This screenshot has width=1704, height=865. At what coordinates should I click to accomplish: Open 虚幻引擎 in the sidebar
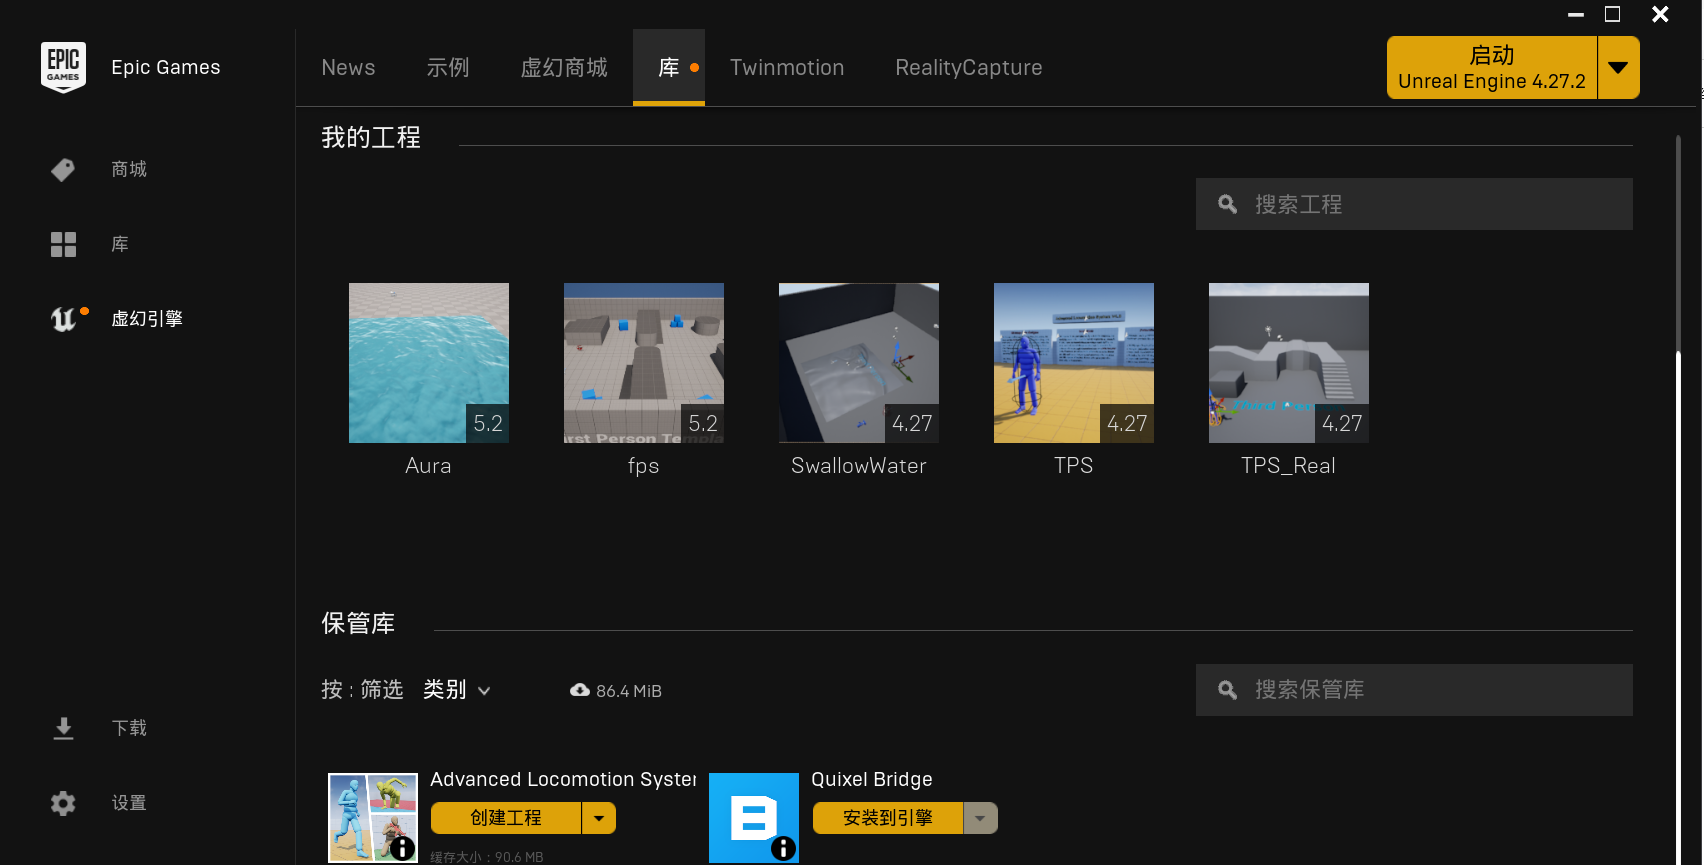(x=147, y=319)
